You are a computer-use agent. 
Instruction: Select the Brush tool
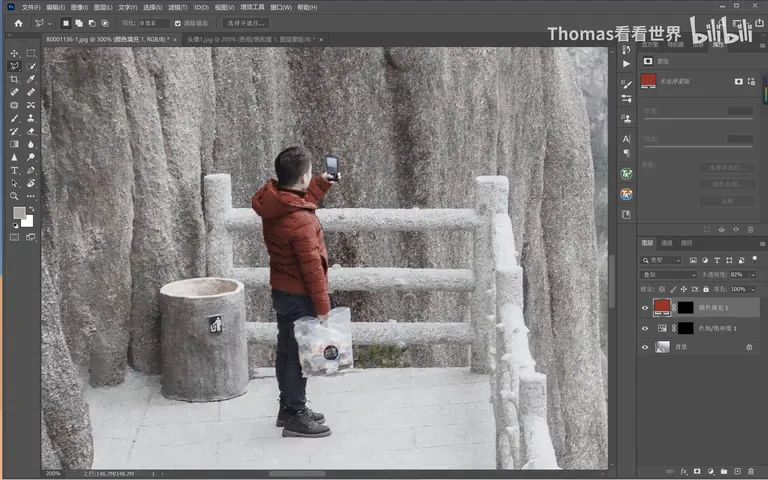14,118
